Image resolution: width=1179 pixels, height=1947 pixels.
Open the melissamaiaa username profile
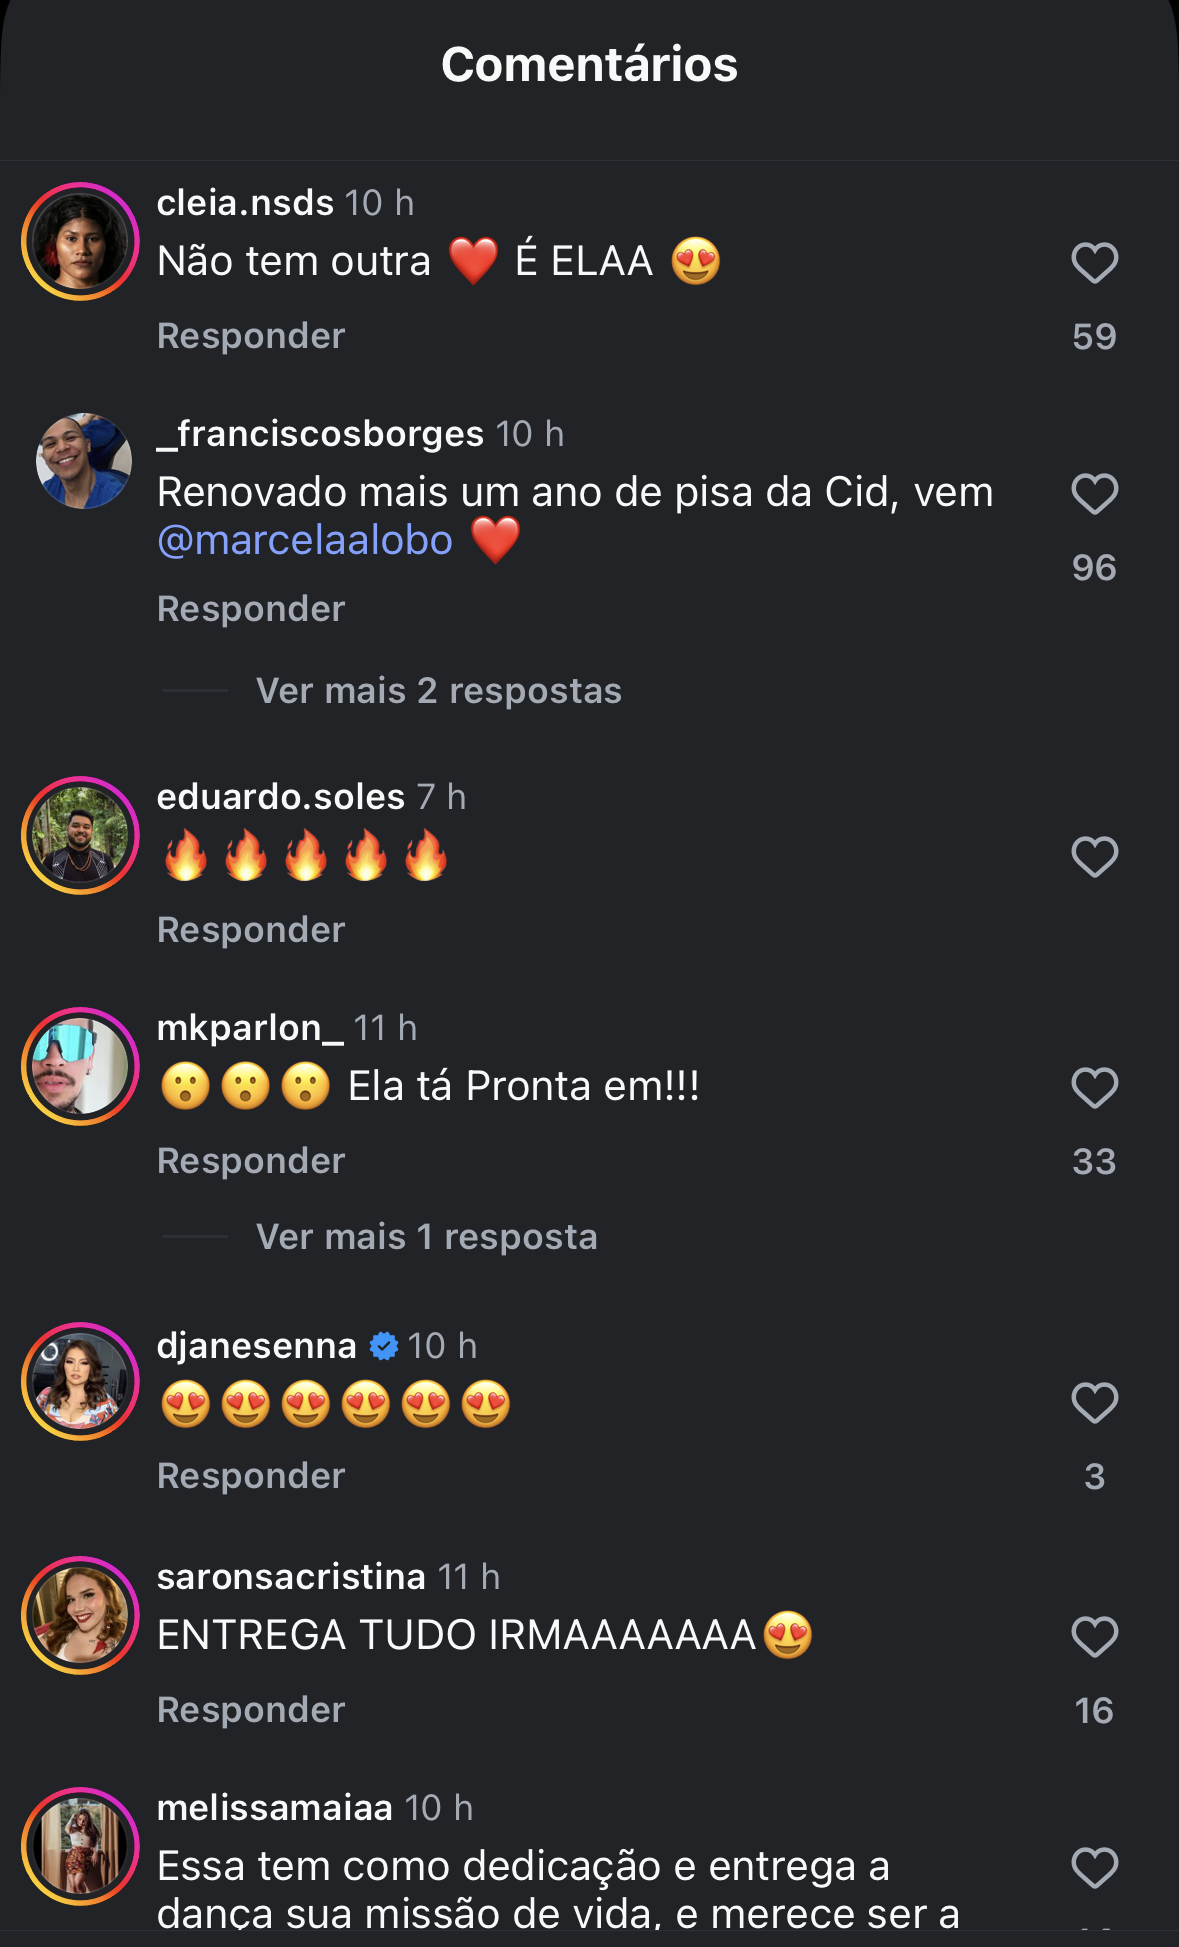pos(274,1808)
